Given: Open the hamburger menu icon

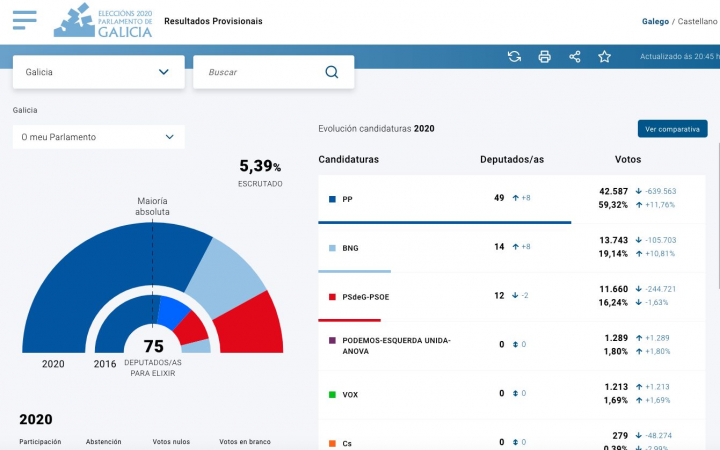Looking at the screenshot, I should [x=24, y=20].
